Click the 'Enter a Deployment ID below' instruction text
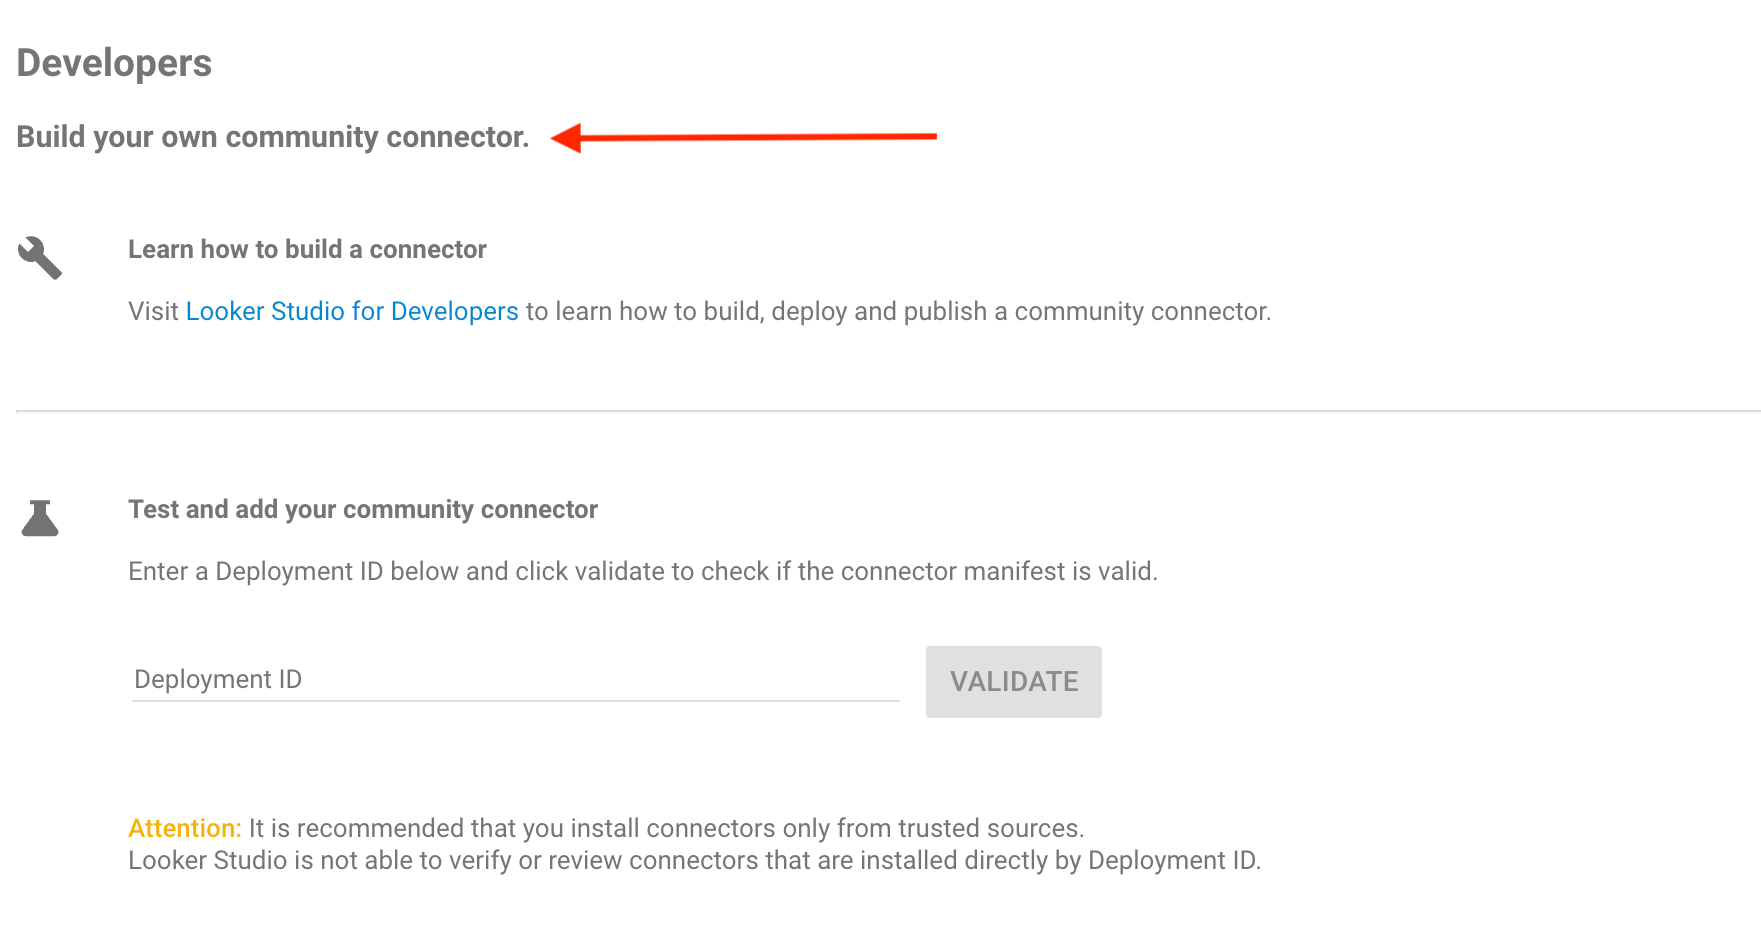This screenshot has width=1761, height=940. click(x=643, y=571)
